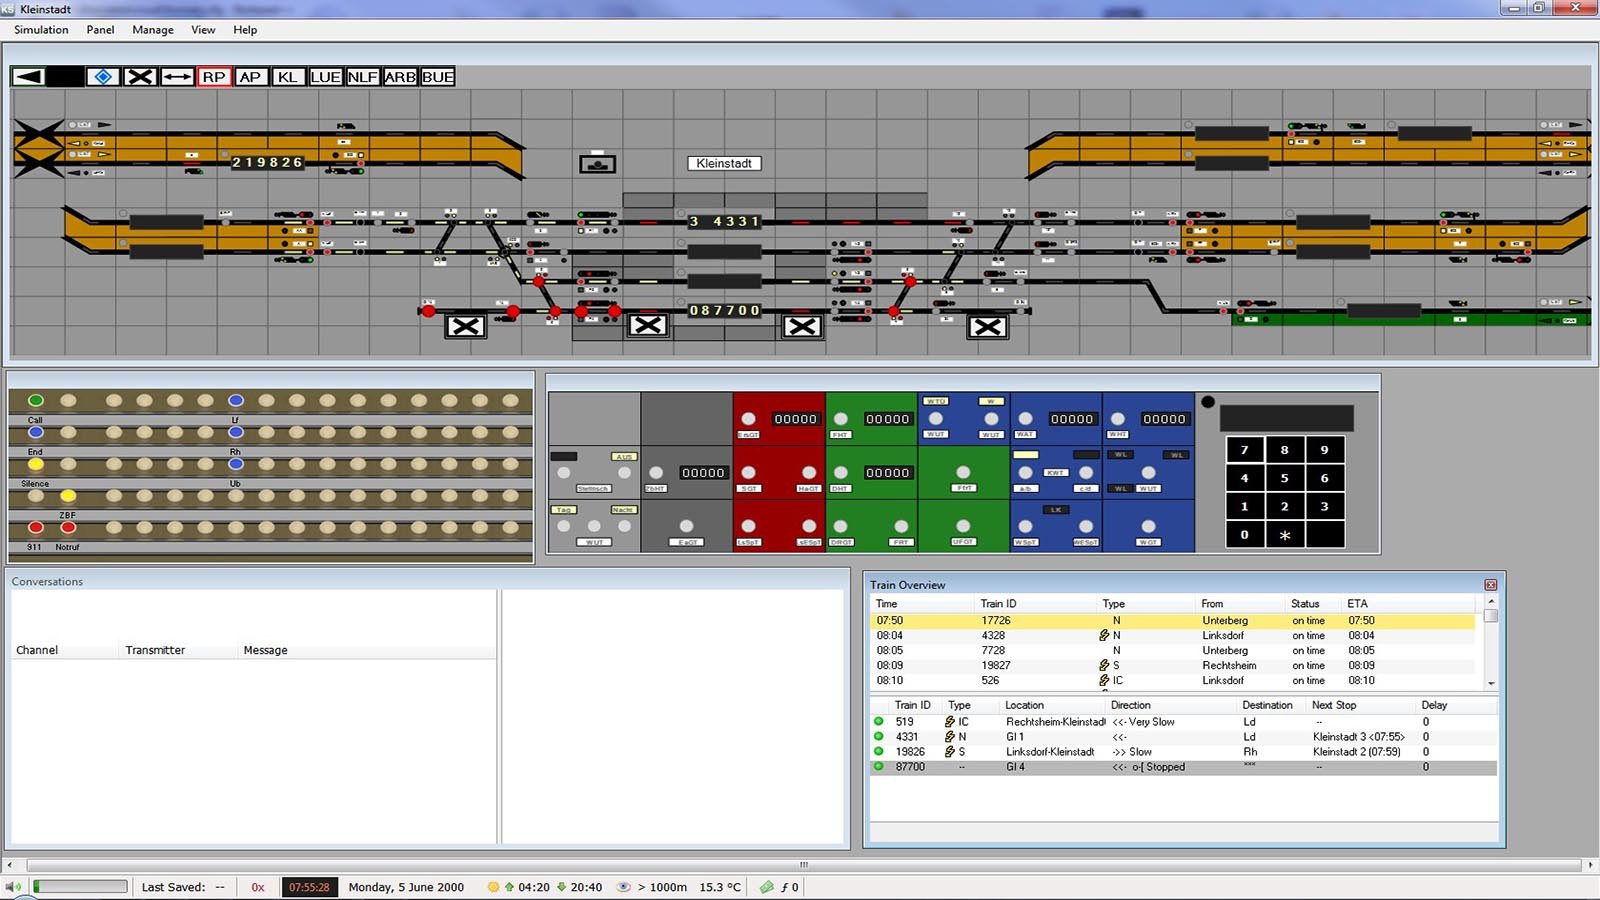Open the Manage menu

click(153, 30)
